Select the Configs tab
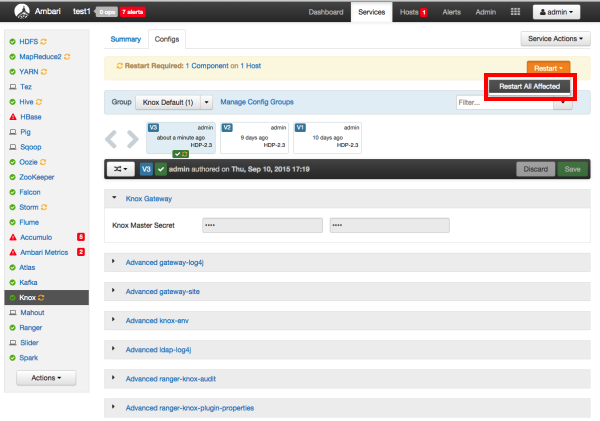 [x=167, y=39]
